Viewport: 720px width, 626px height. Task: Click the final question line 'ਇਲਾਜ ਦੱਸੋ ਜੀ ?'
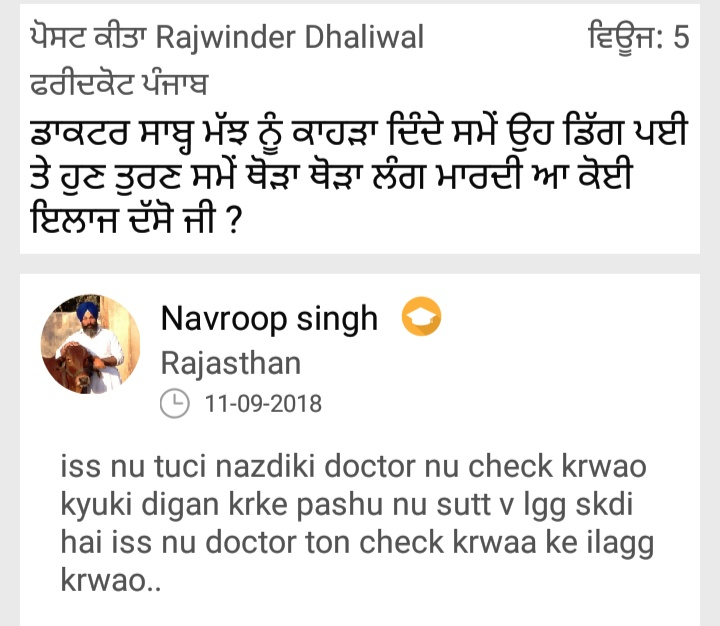coord(135,219)
